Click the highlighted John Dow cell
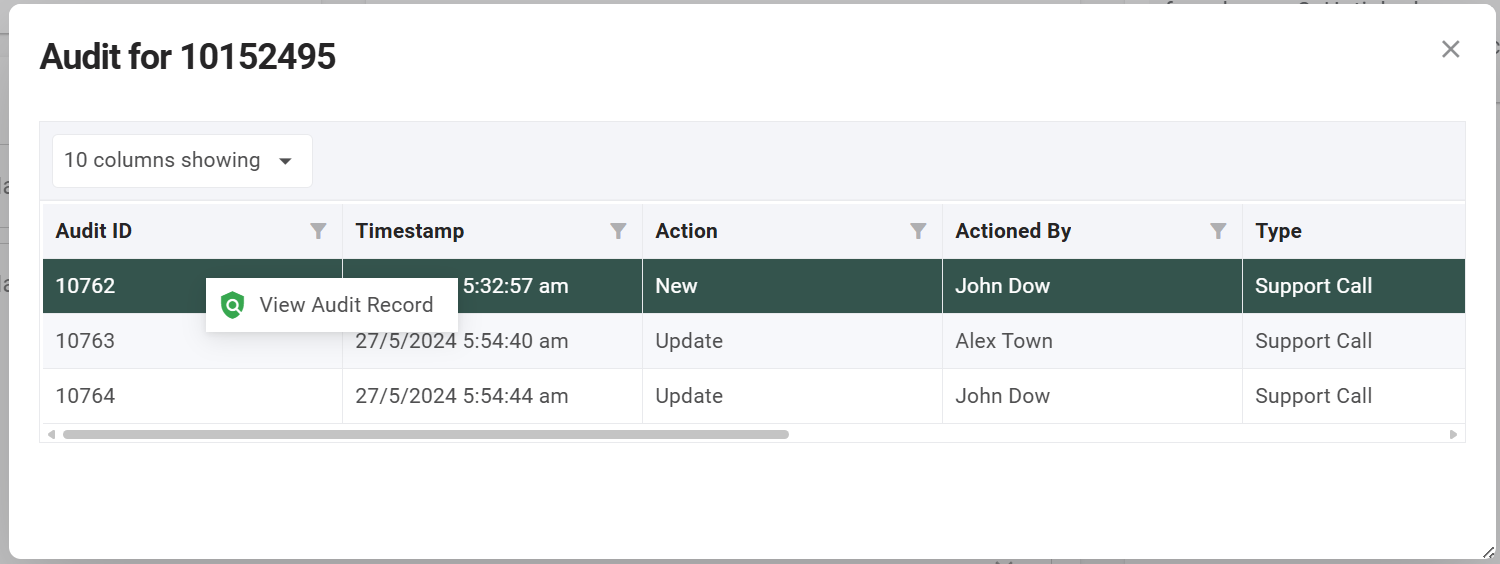1500x564 pixels. [x=1002, y=286]
